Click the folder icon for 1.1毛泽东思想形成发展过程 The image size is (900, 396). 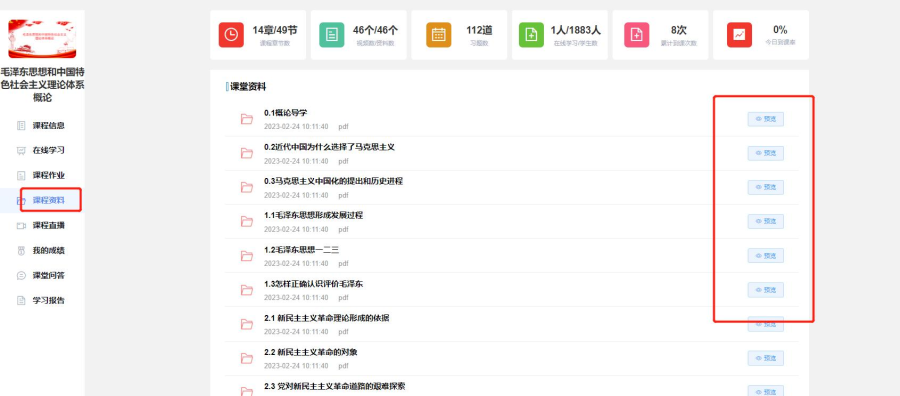pos(247,222)
